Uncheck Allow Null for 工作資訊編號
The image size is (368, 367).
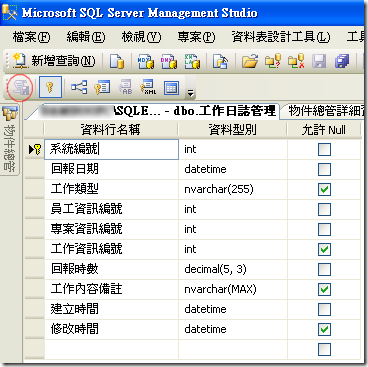click(x=324, y=249)
